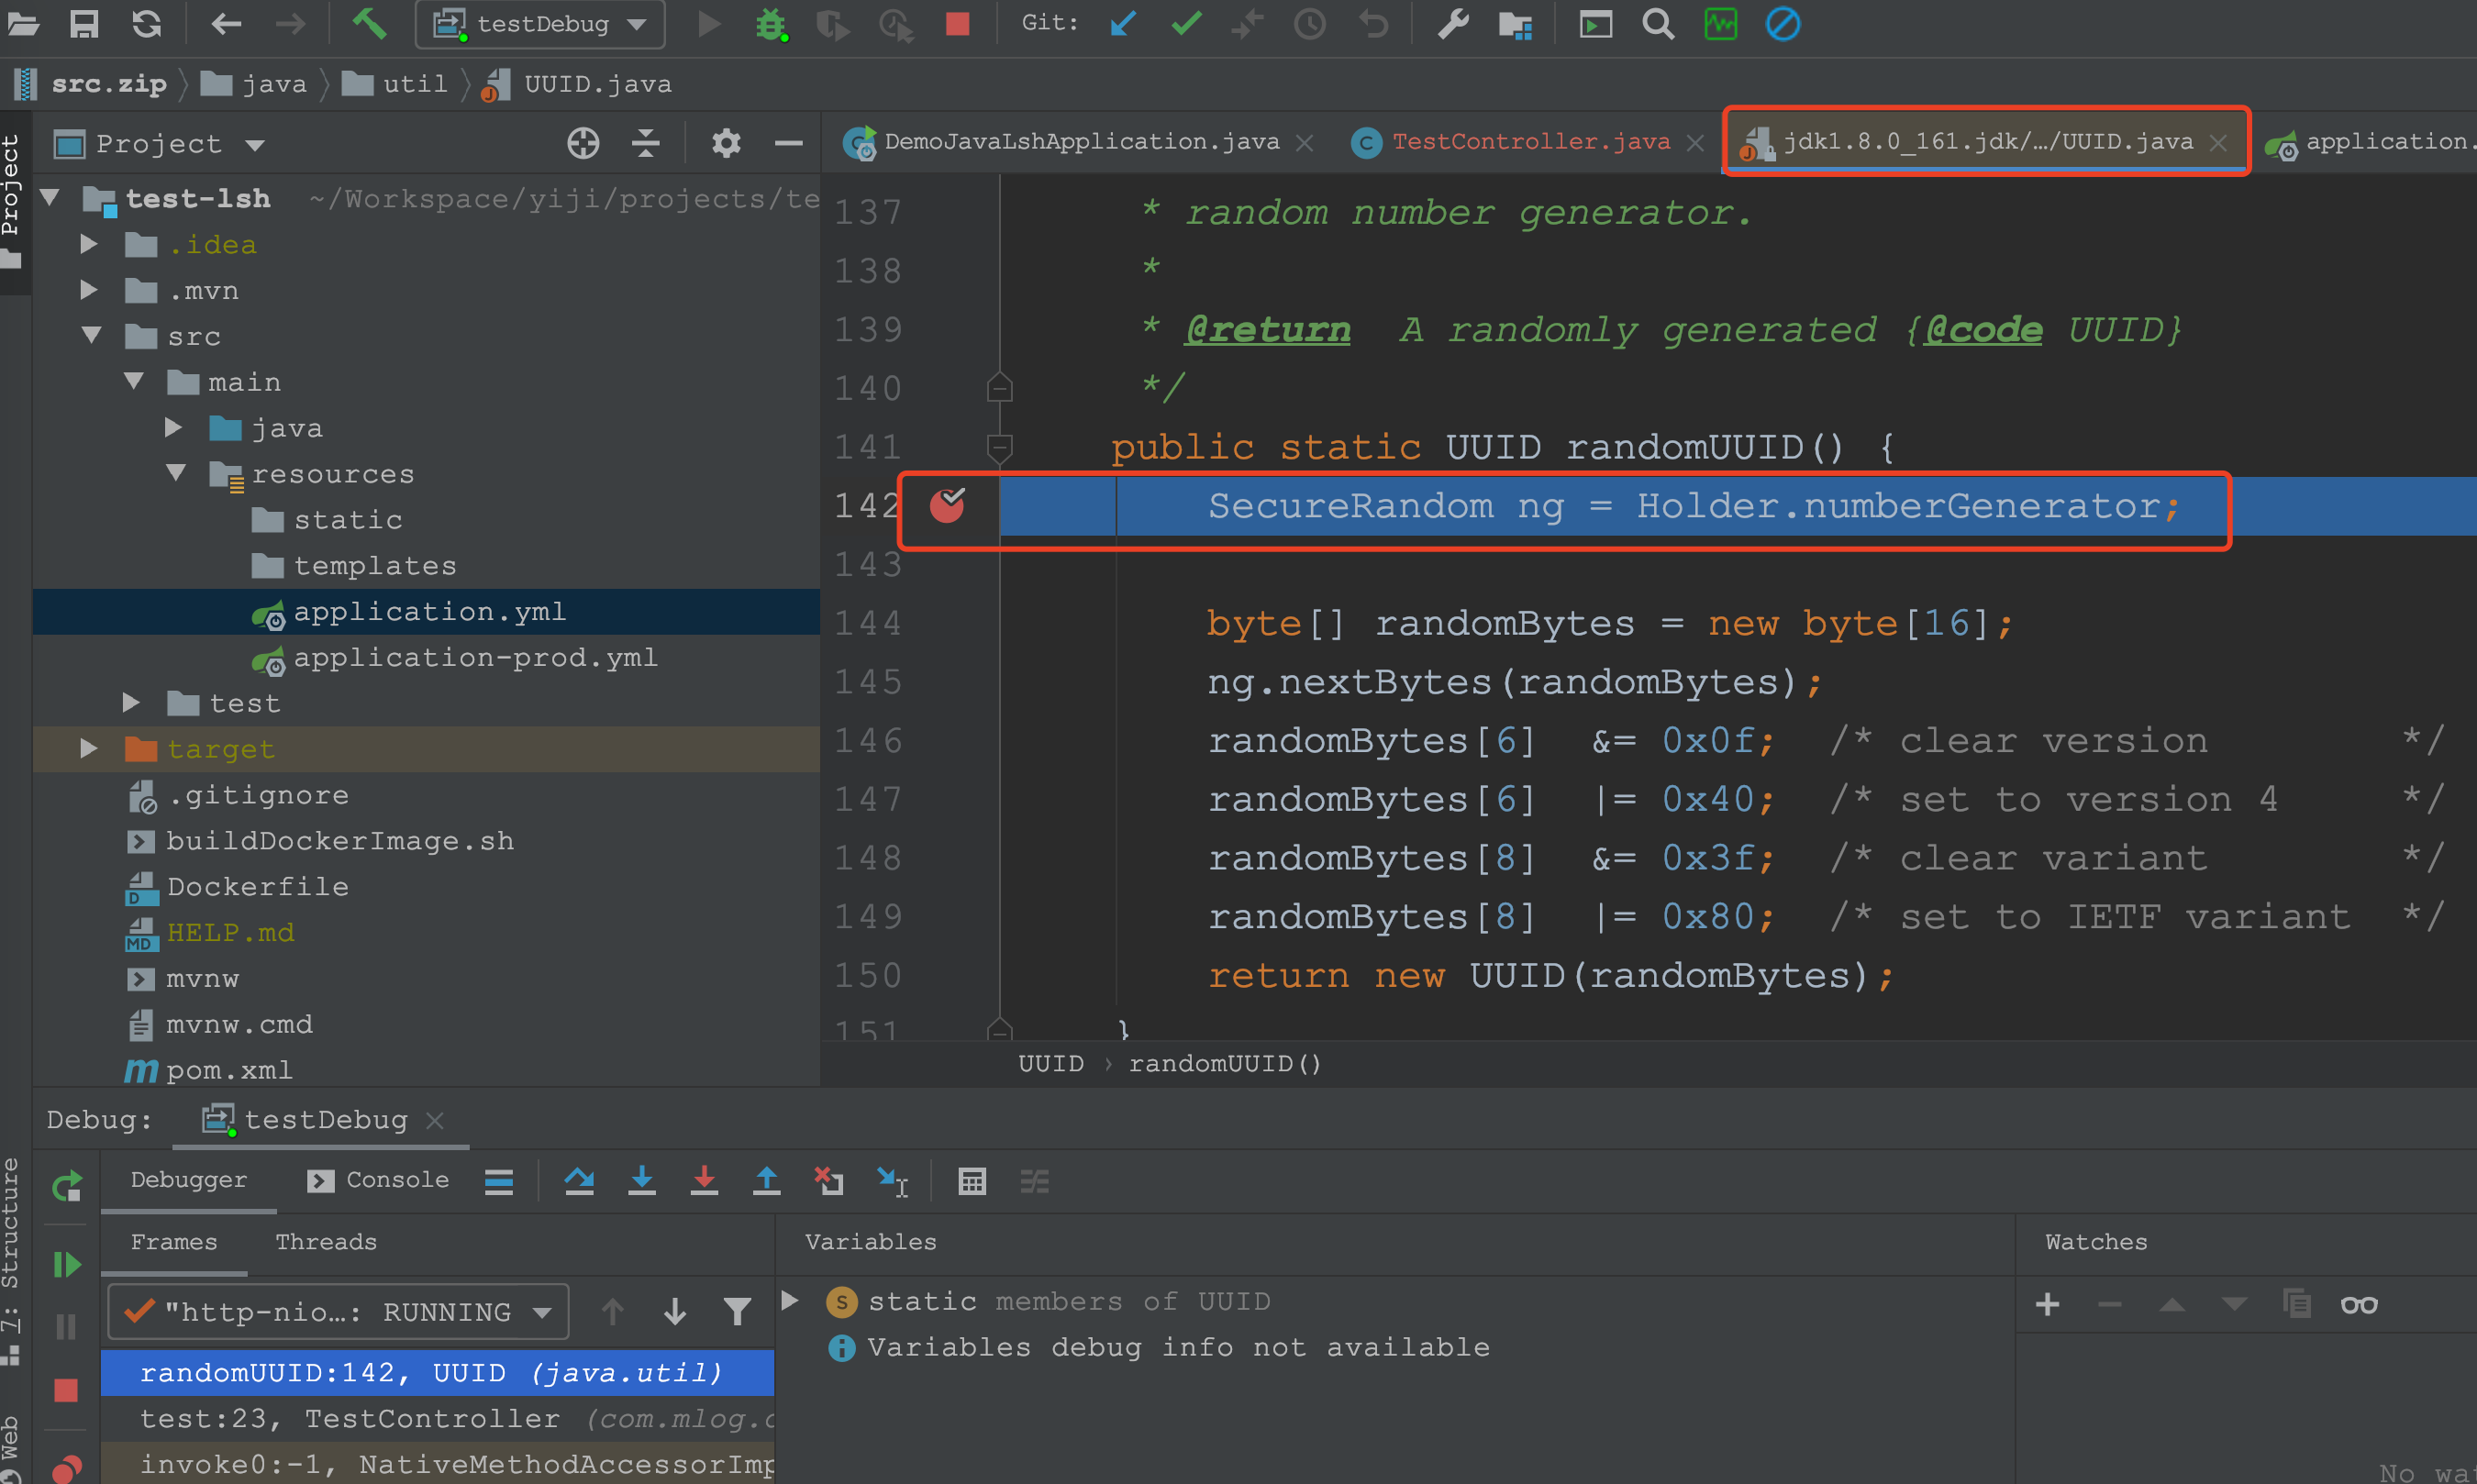Commit changes with Git green checkmark
The image size is (2477, 1484).
(1186, 23)
